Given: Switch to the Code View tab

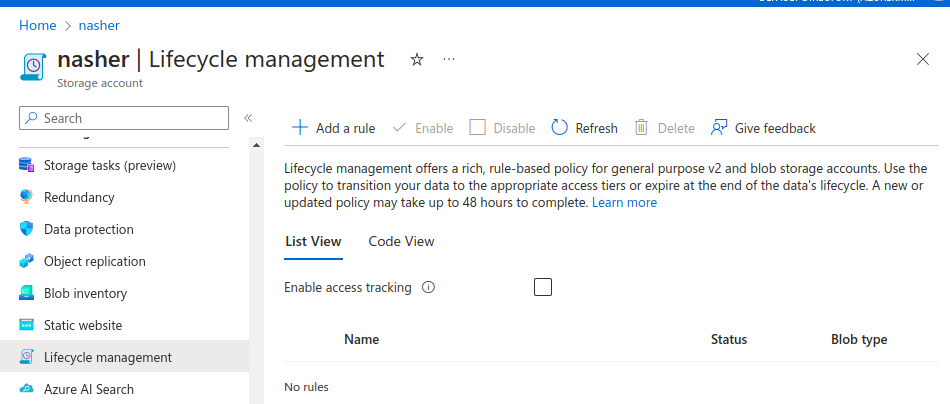Looking at the screenshot, I should pyautogui.click(x=401, y=241).
